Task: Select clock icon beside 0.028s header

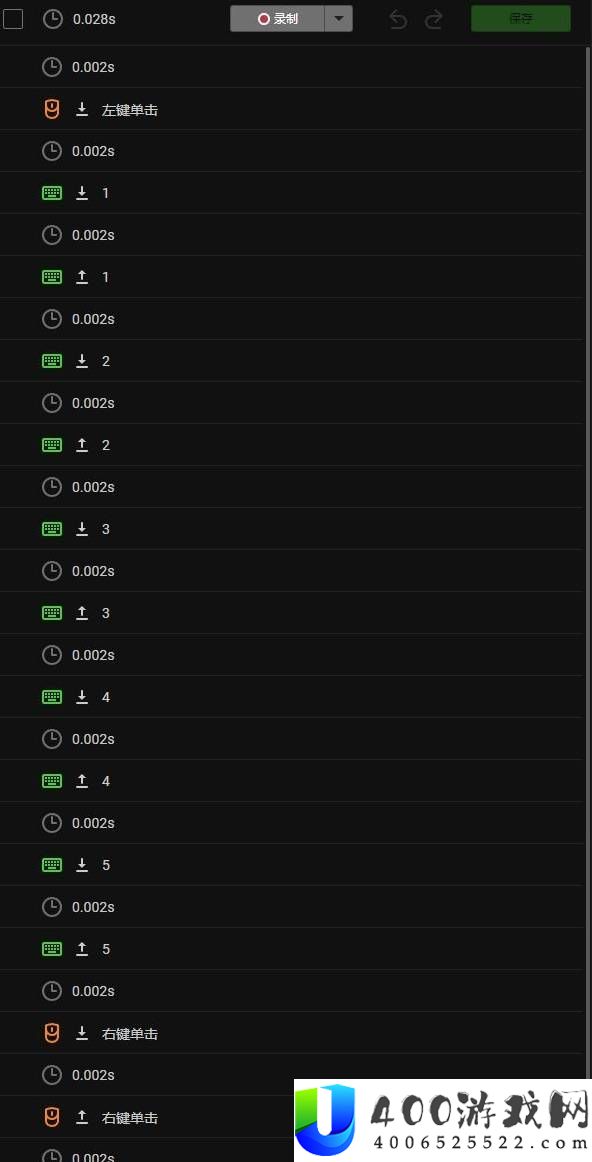Action: [53, 19]
